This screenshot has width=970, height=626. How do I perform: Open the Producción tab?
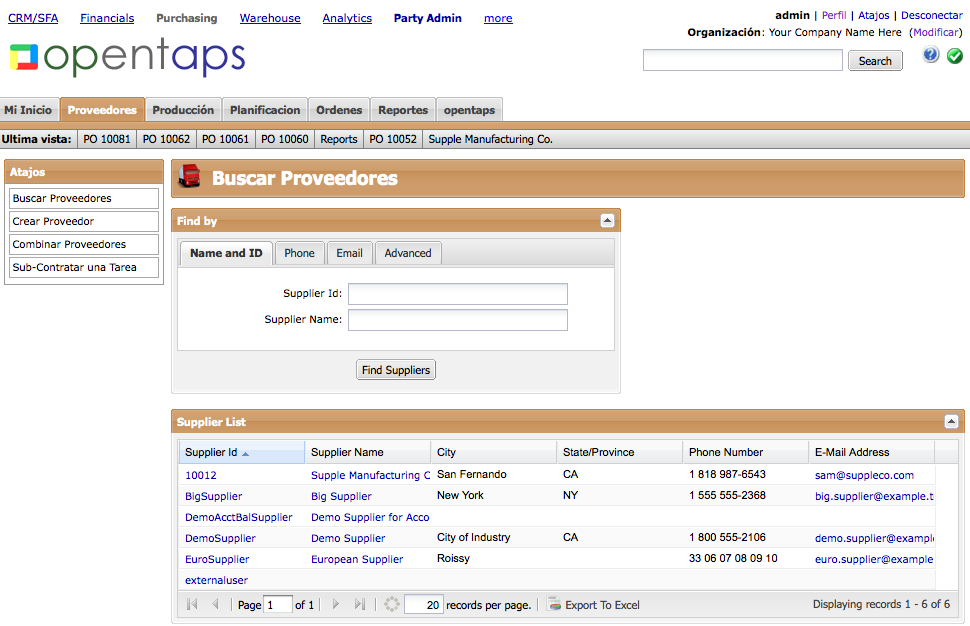(183, 109)
